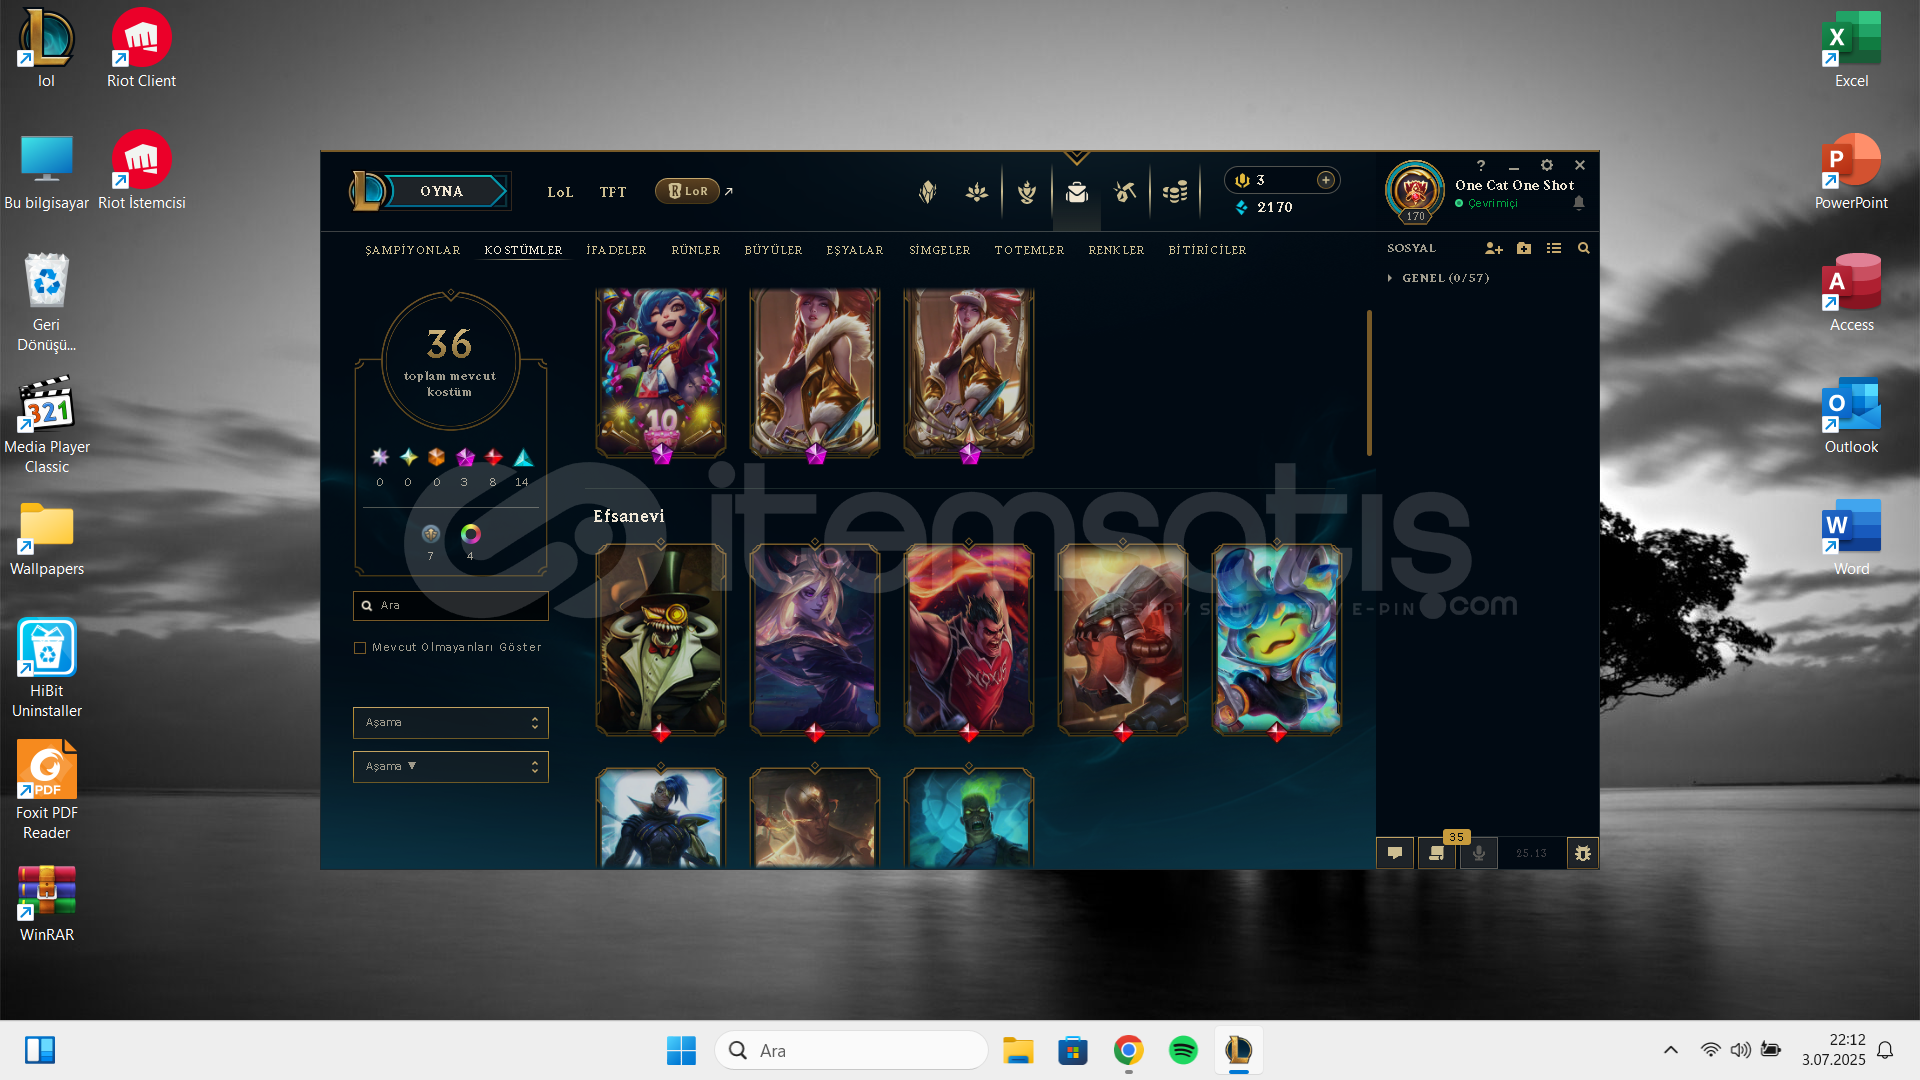Switch to the BÜYÜLER tab
The image size is (1920, 1080).
tap(774, 250)
